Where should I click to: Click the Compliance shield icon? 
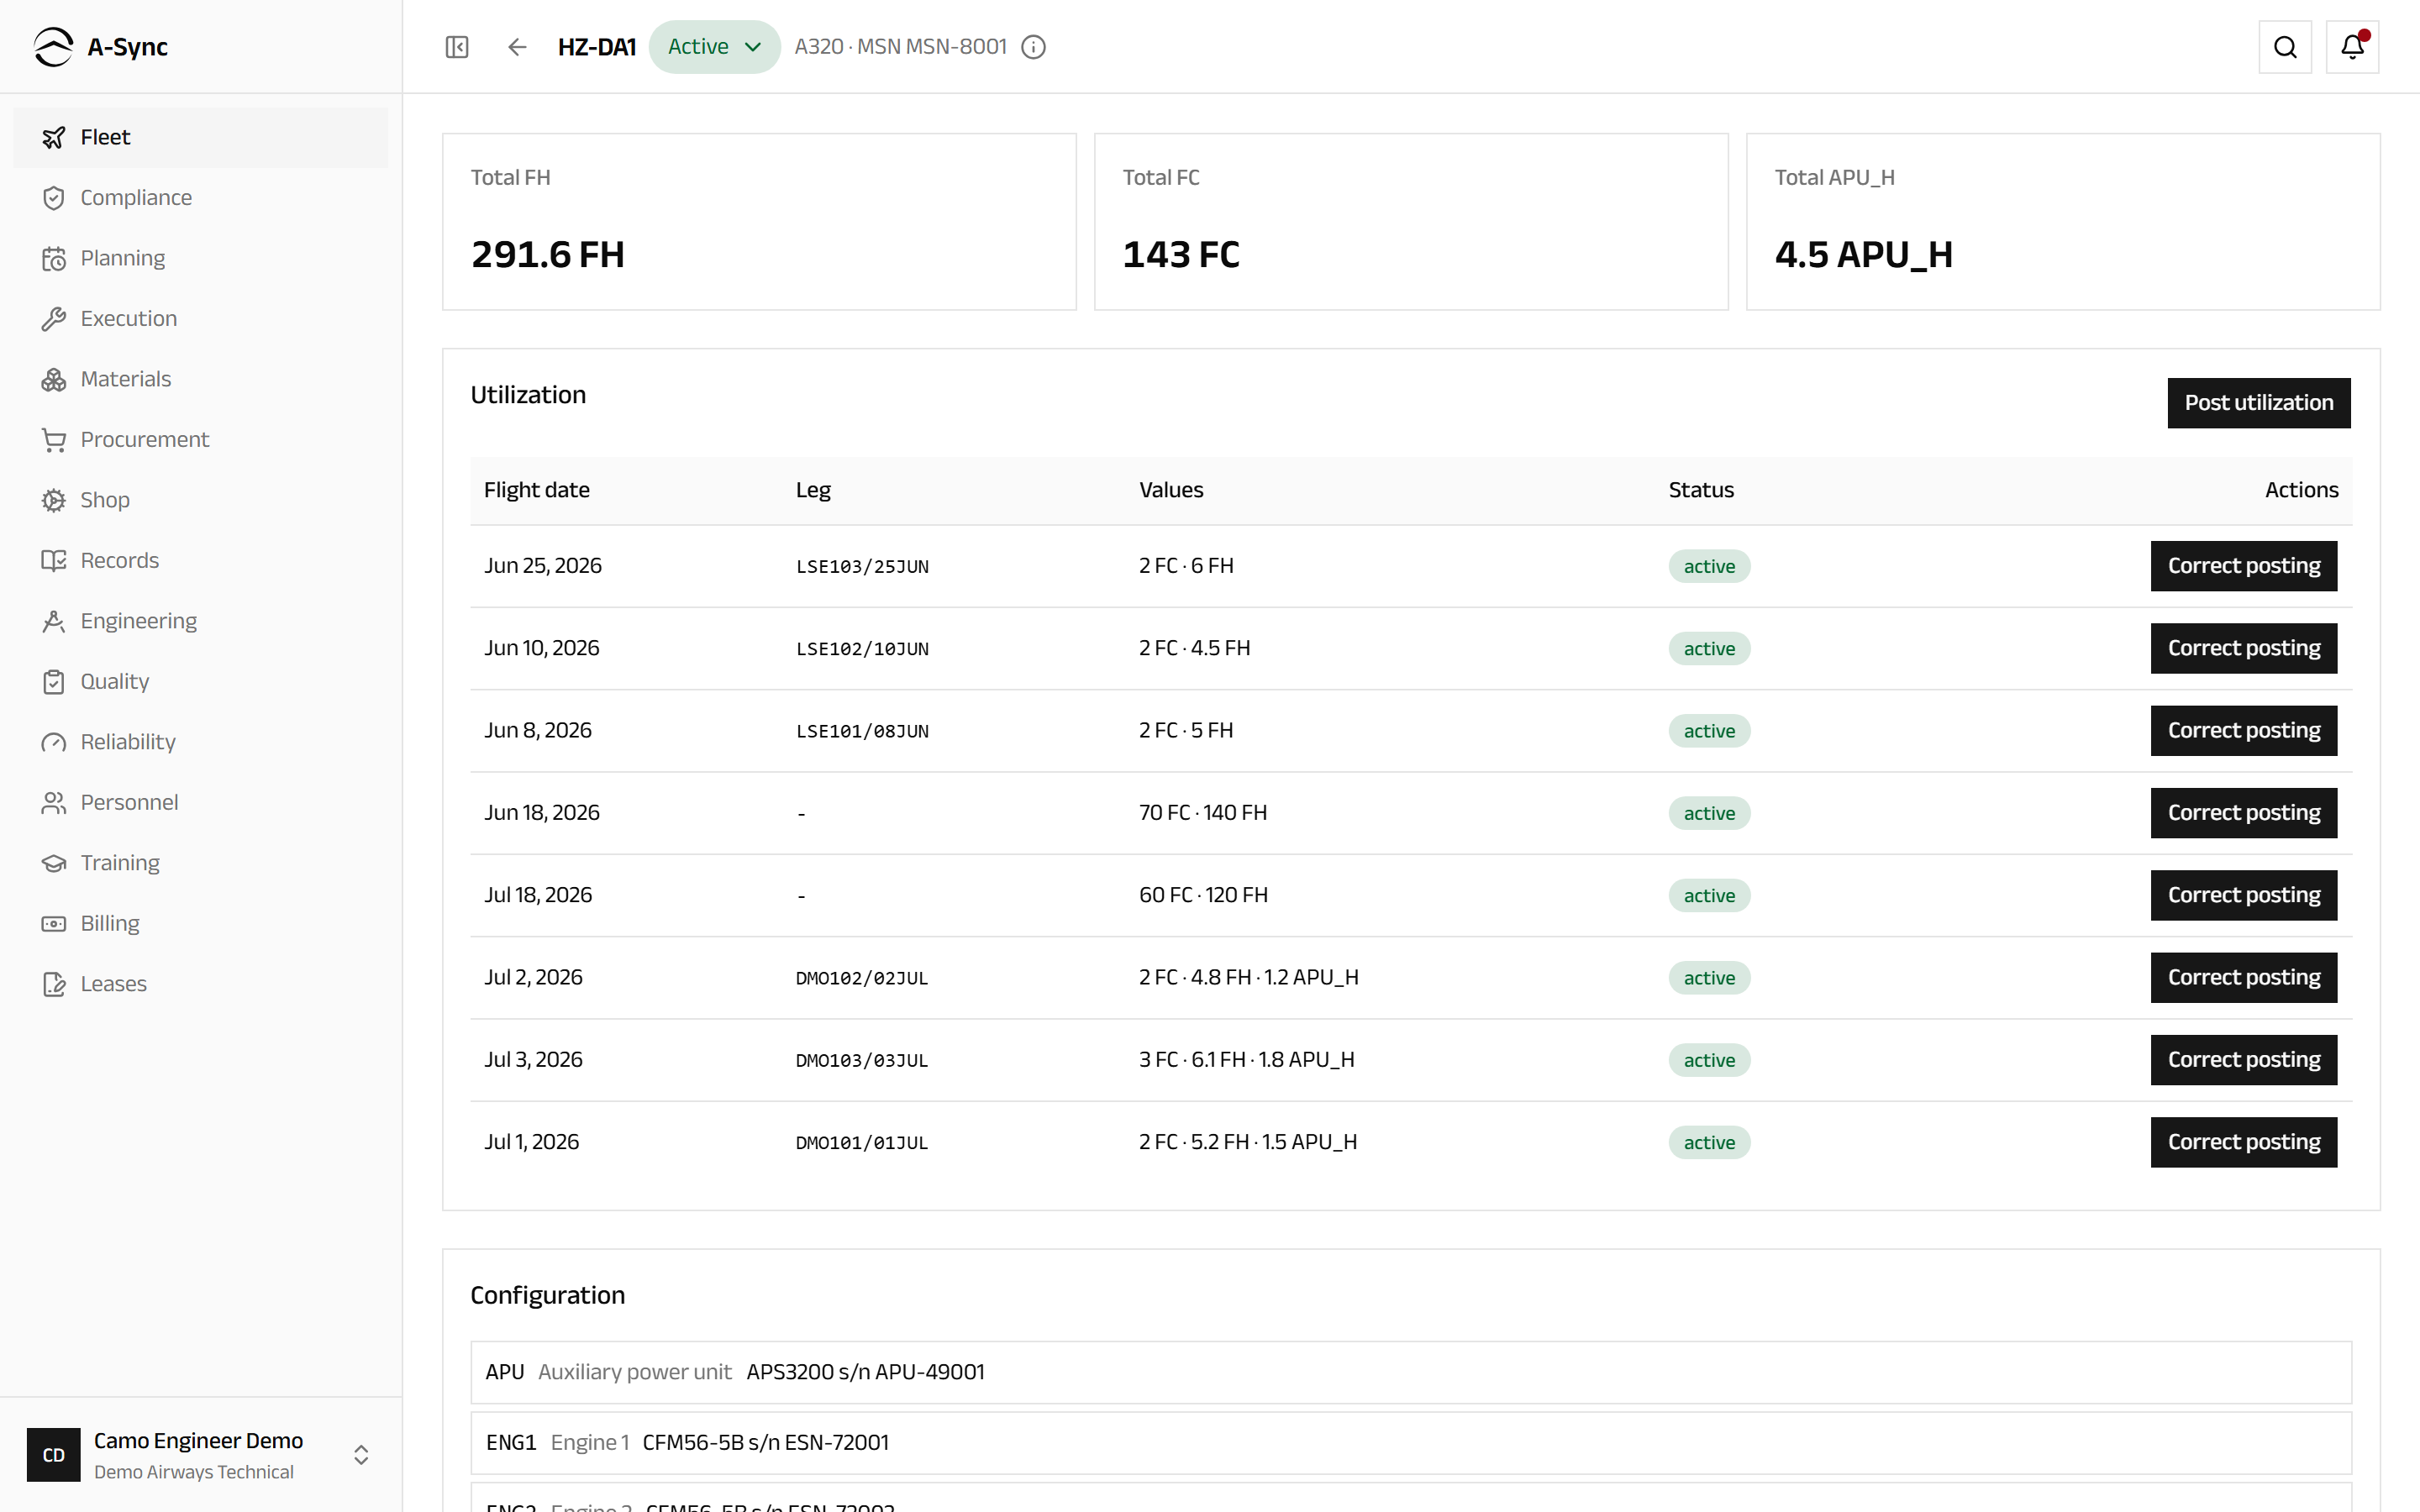click(54, 198)
